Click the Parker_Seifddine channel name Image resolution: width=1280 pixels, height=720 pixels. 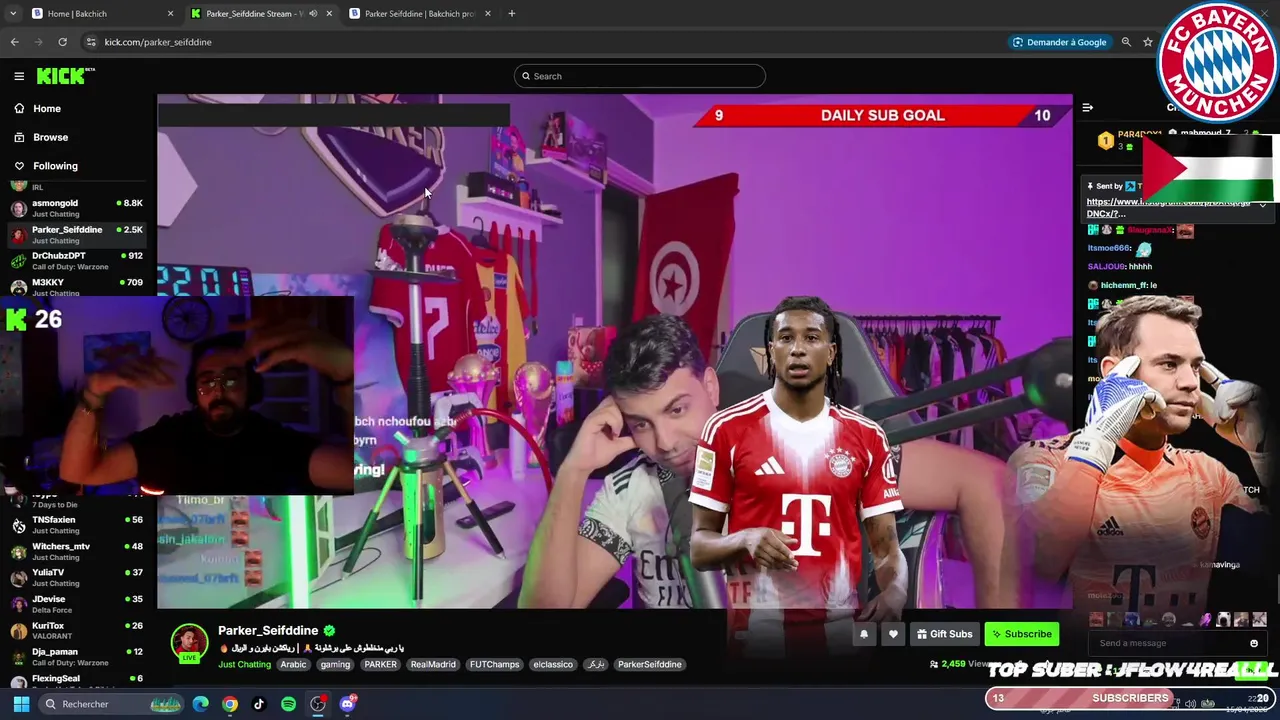(x=268, y=630)
